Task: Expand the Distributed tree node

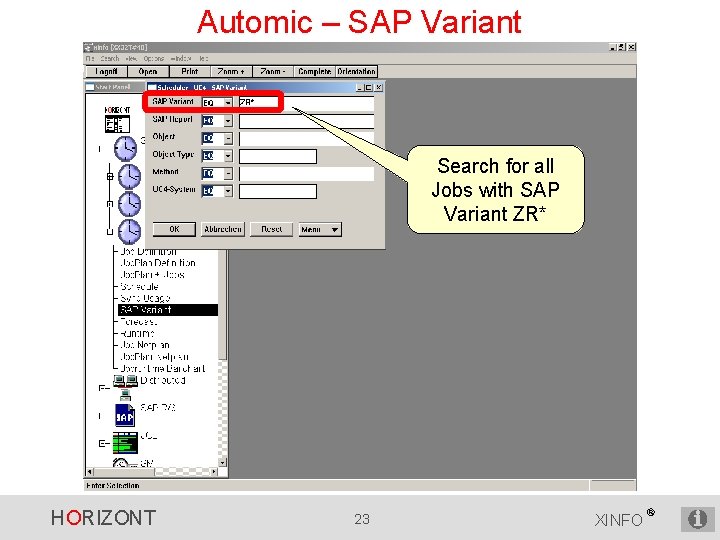Action: [101, 388]
